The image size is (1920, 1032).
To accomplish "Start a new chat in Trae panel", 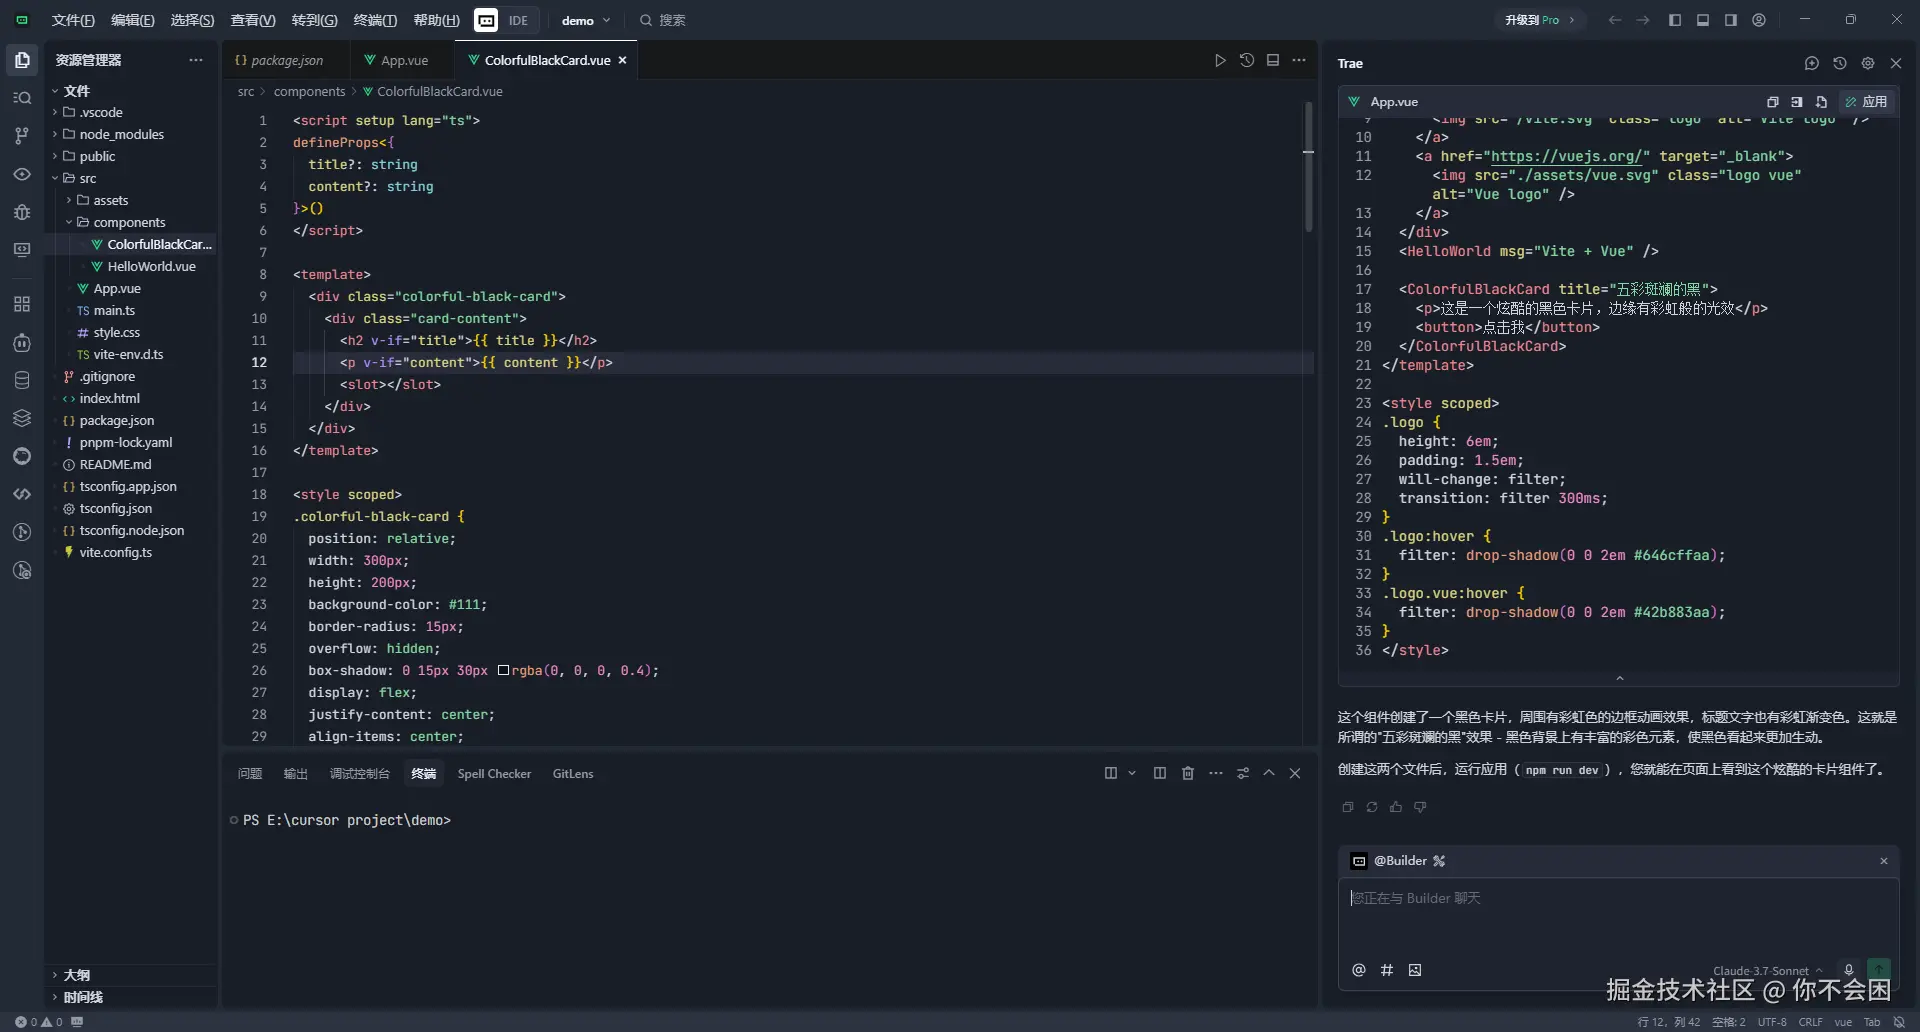I will 1812,63.
